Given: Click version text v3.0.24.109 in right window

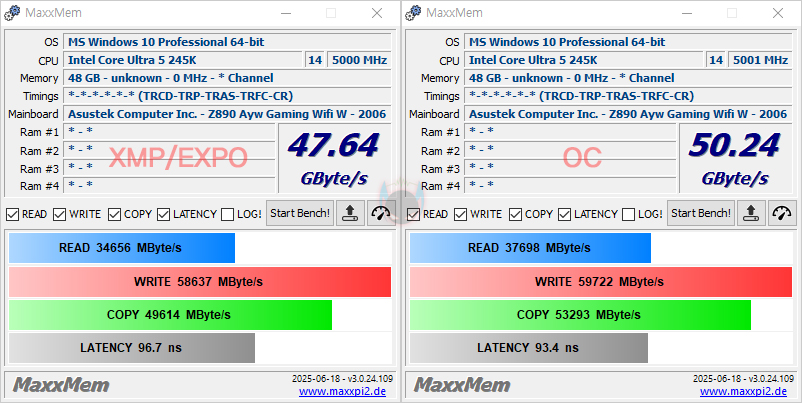Looking at the screenshot, I should [771, 379].
